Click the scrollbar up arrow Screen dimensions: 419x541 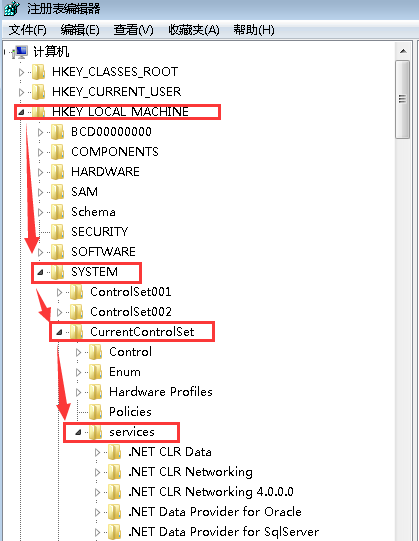403,51
